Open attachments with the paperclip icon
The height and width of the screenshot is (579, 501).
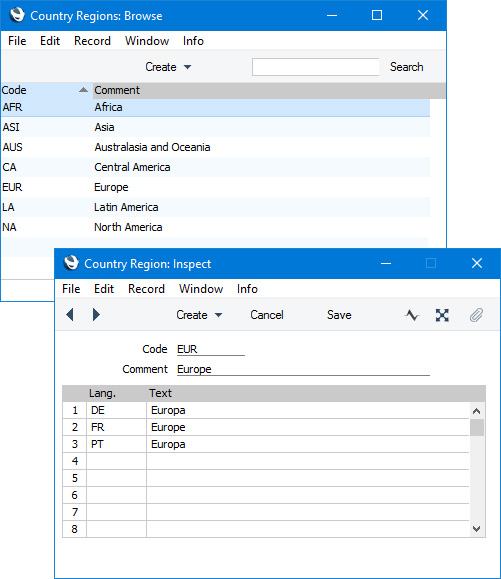pos(476,315)
